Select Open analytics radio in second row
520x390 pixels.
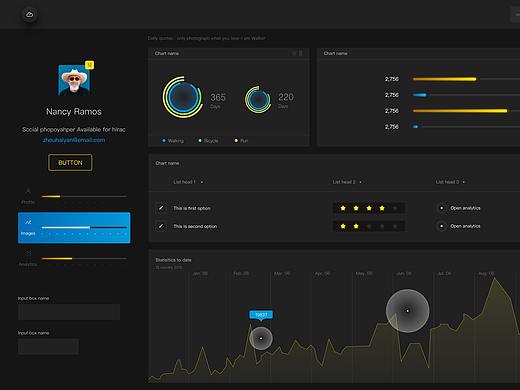coord(442,226)
